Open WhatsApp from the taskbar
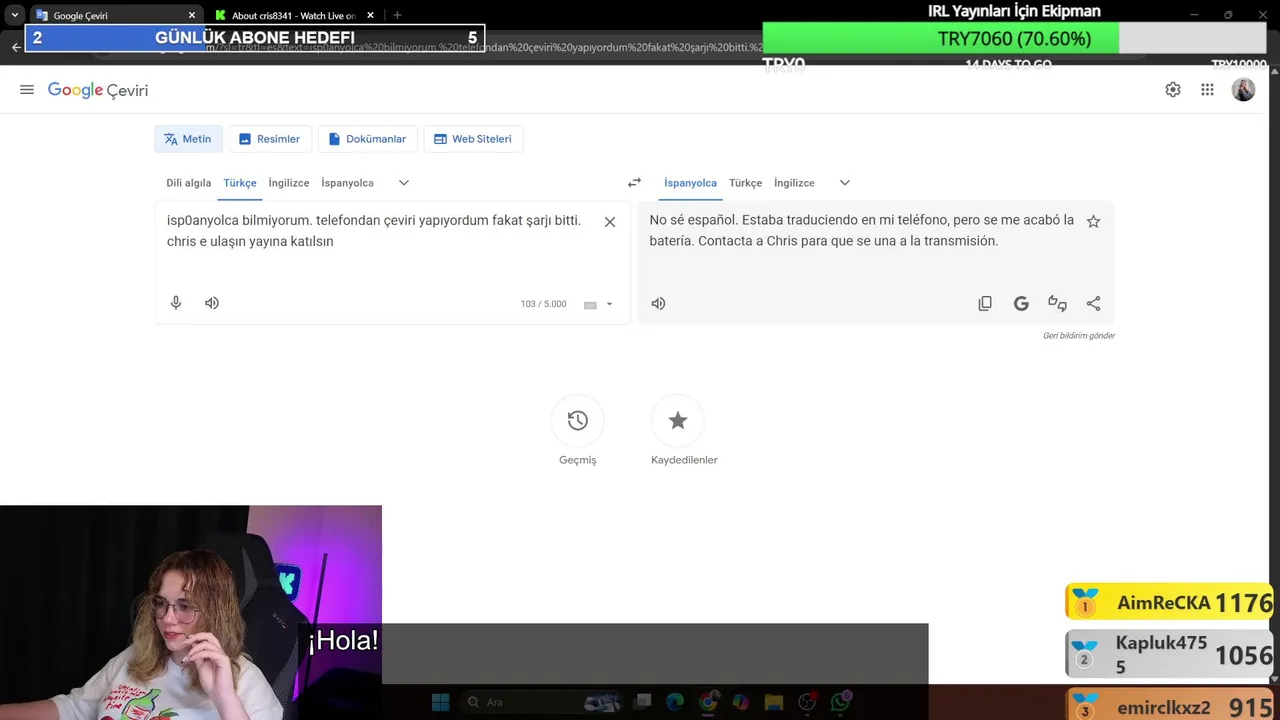This screenshot has height=720, width=1280. click(840, 703)
